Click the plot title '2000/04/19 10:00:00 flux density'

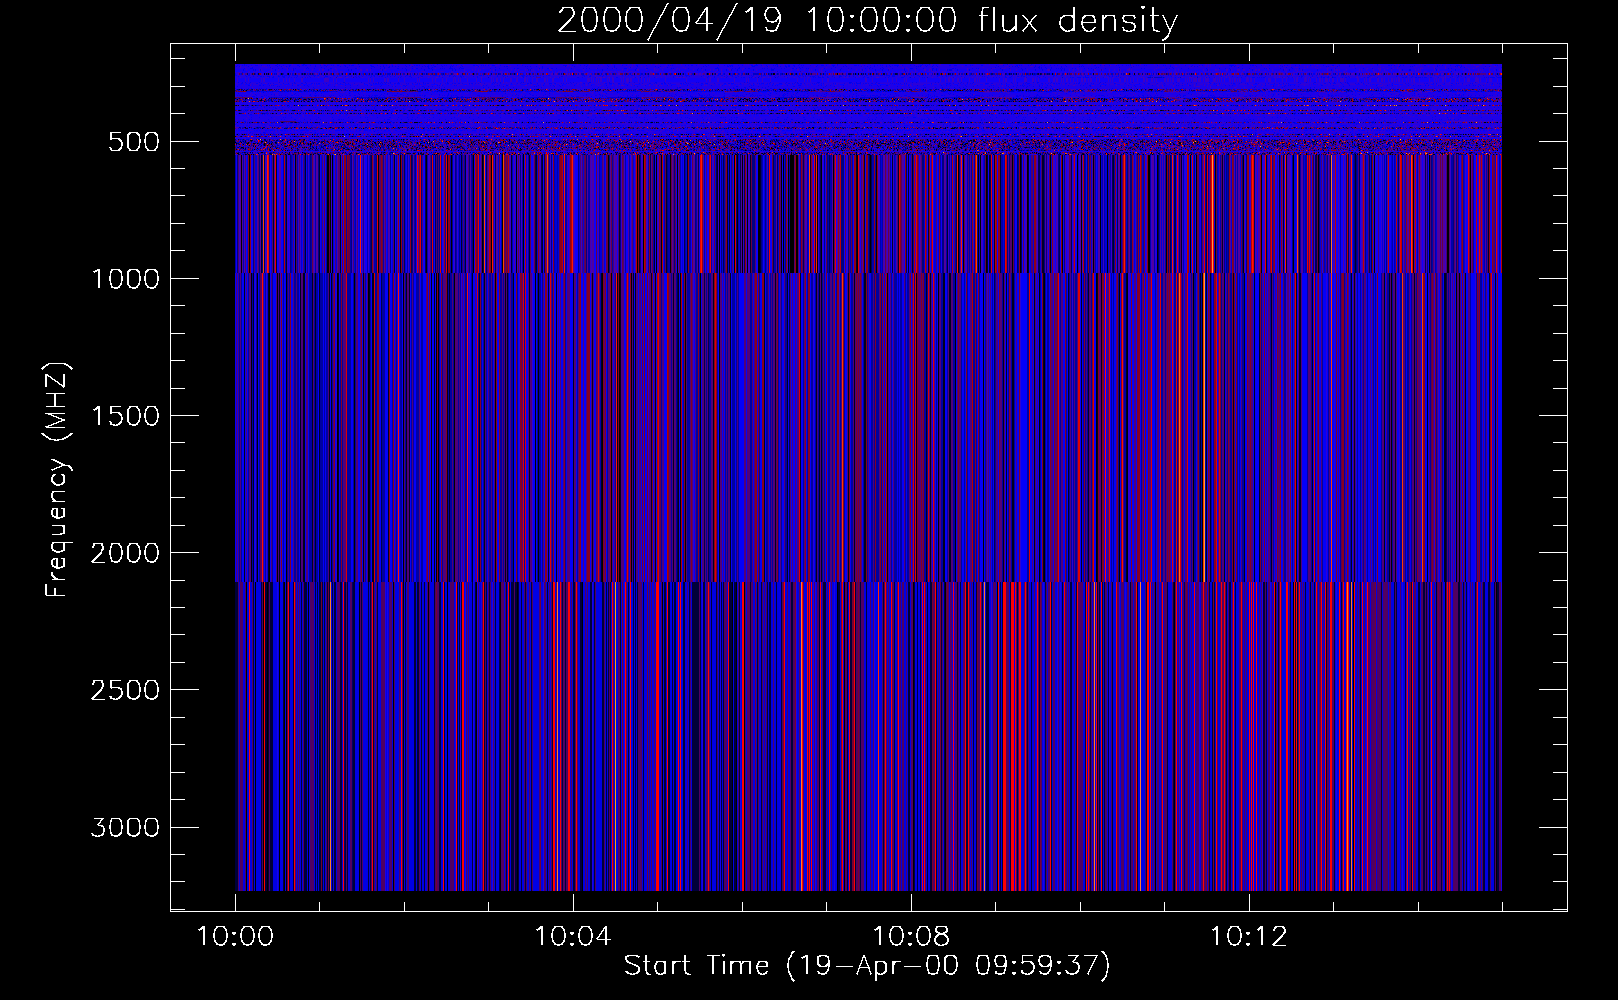(867, 21)
